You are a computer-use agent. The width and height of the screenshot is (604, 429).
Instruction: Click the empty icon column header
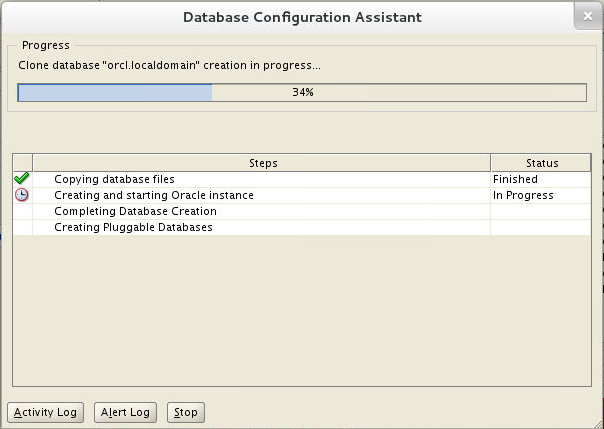(23, 163)
